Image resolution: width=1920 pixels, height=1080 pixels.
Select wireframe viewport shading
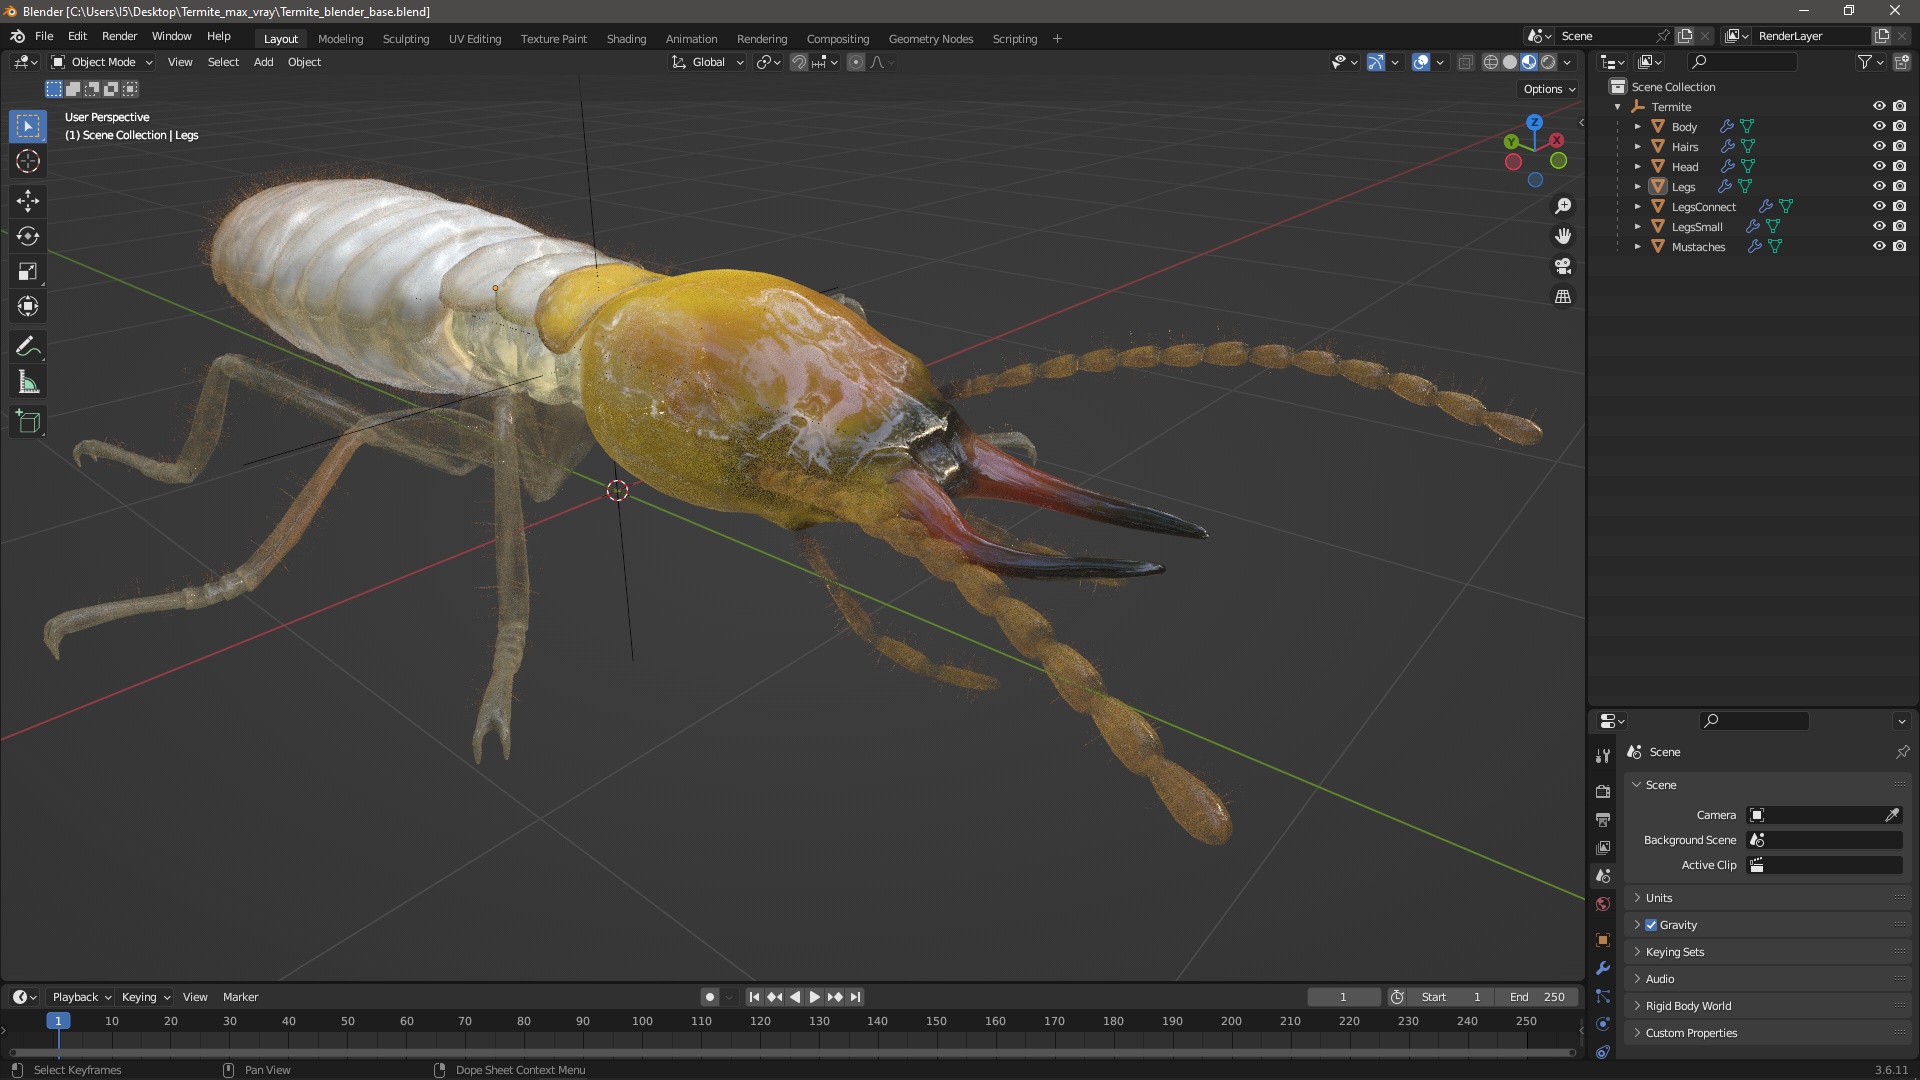tap(1491, 62)
